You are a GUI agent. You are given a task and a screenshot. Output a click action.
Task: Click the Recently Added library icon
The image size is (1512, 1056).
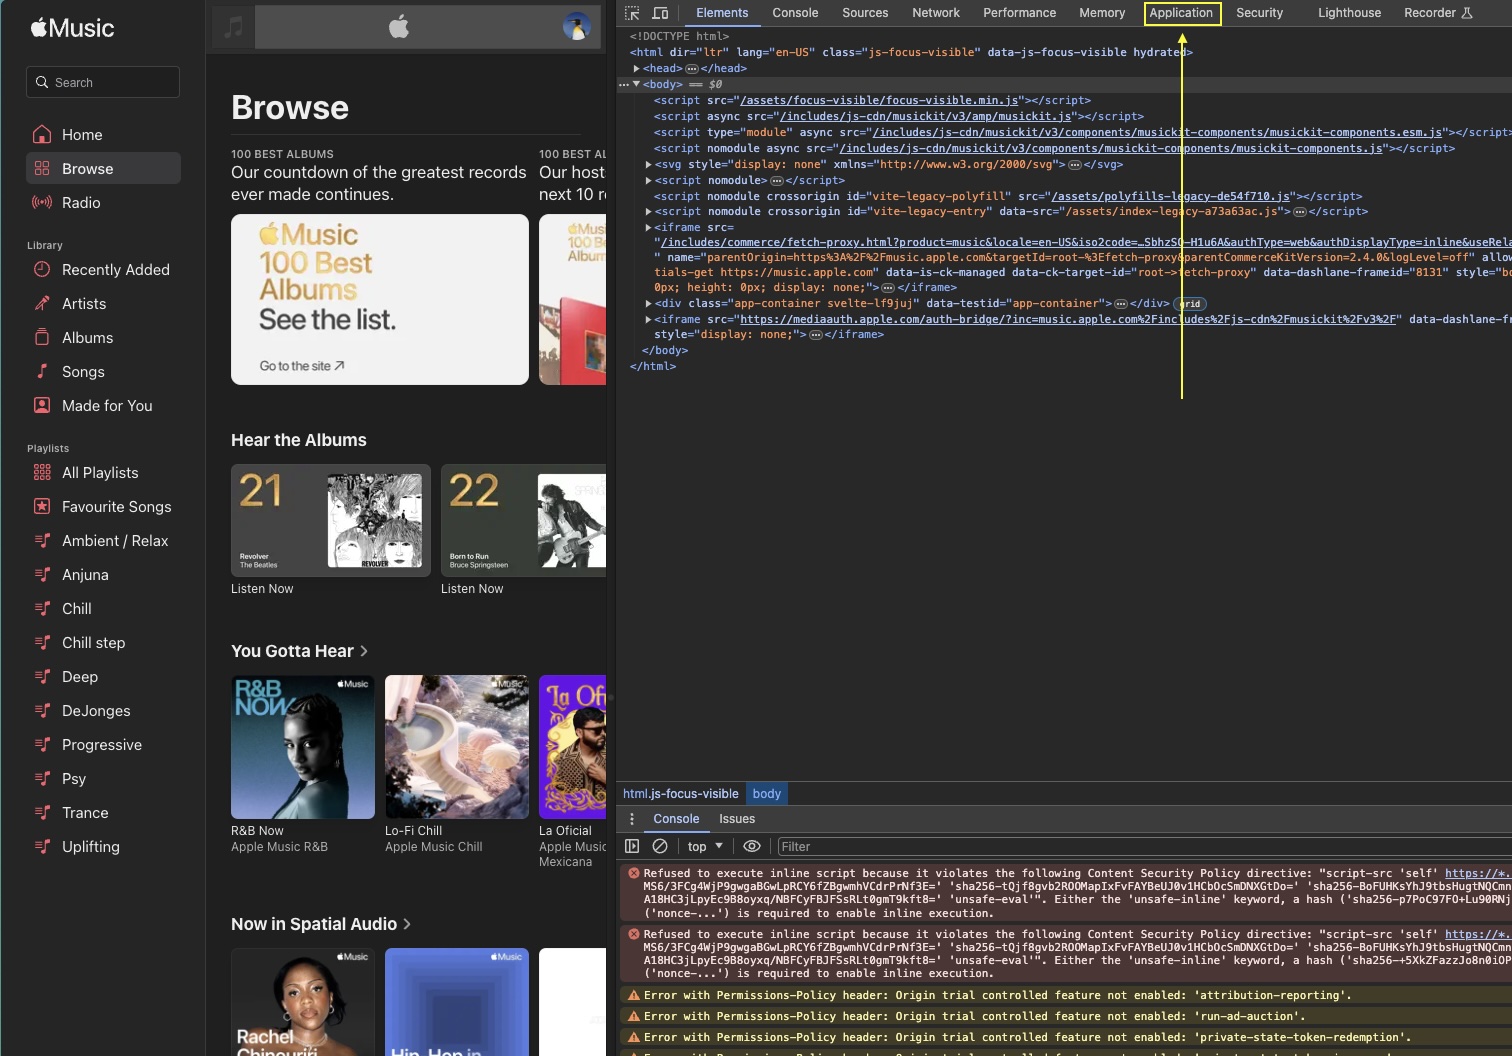click(x=42, y=270)
